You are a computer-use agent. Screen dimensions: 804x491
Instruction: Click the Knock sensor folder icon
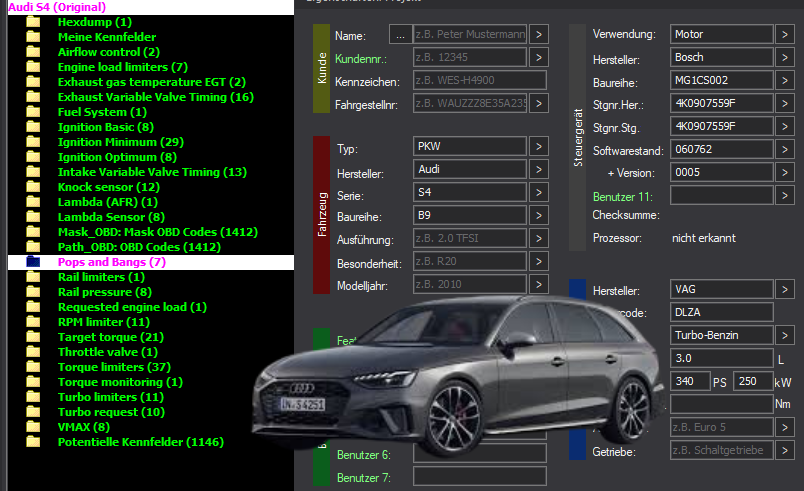(33, 187)
